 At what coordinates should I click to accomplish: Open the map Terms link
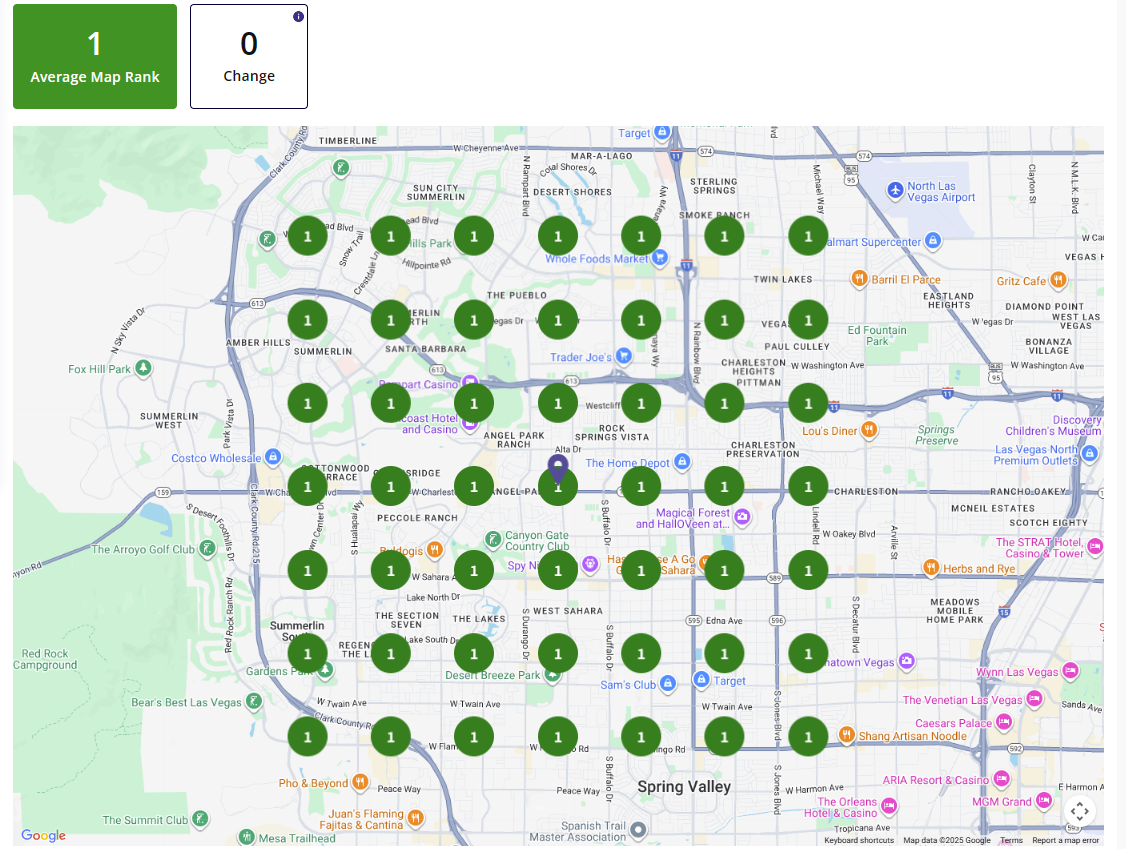coord(1011,841)
